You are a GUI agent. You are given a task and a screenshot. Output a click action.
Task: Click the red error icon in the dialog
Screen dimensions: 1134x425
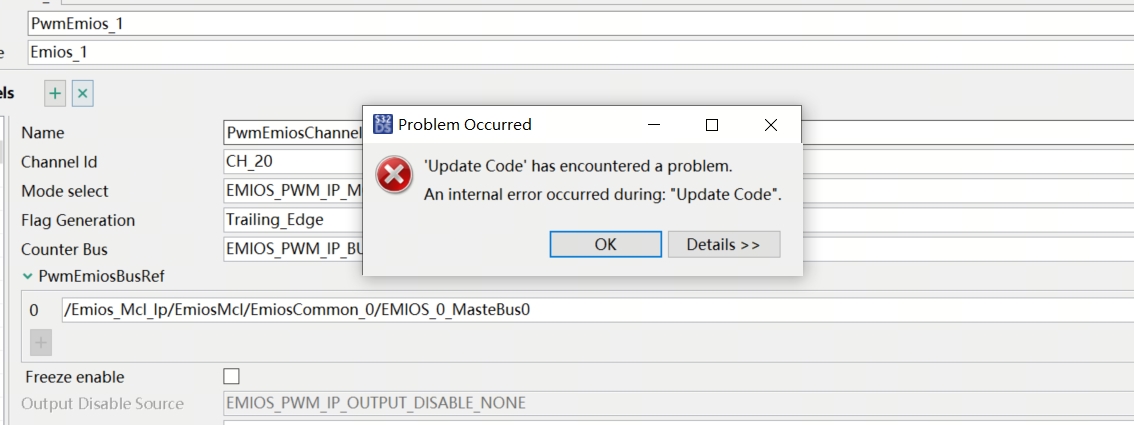coord(394,176)
